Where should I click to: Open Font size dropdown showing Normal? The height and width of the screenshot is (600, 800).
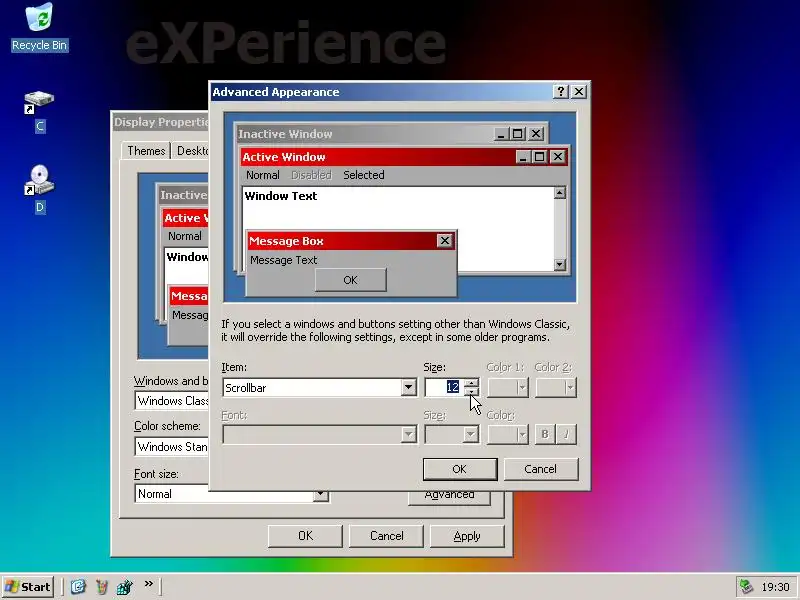(x=321, y=495)
